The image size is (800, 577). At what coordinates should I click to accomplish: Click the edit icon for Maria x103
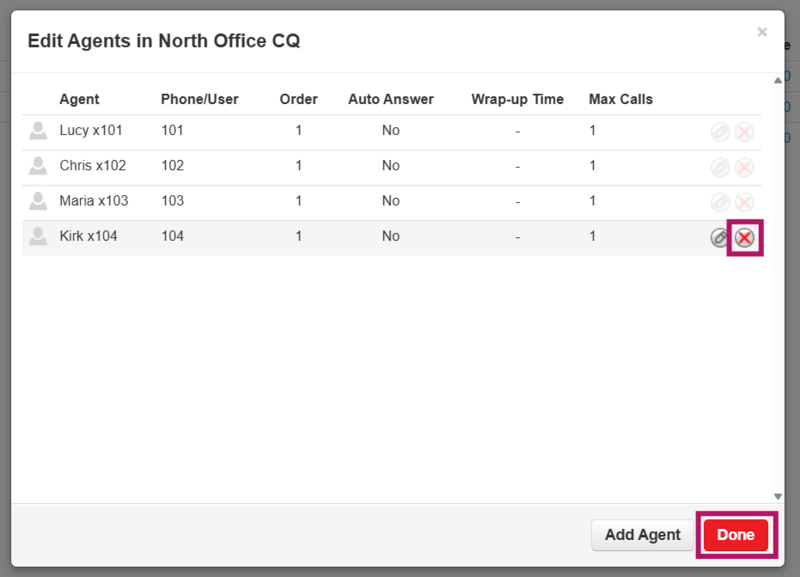point(719,202)
